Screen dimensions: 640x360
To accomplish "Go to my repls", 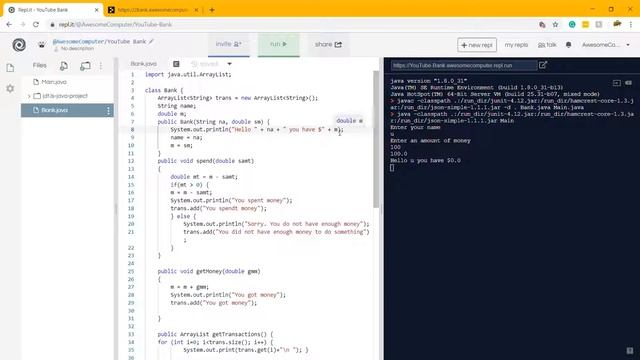I will tap(516, 45).
